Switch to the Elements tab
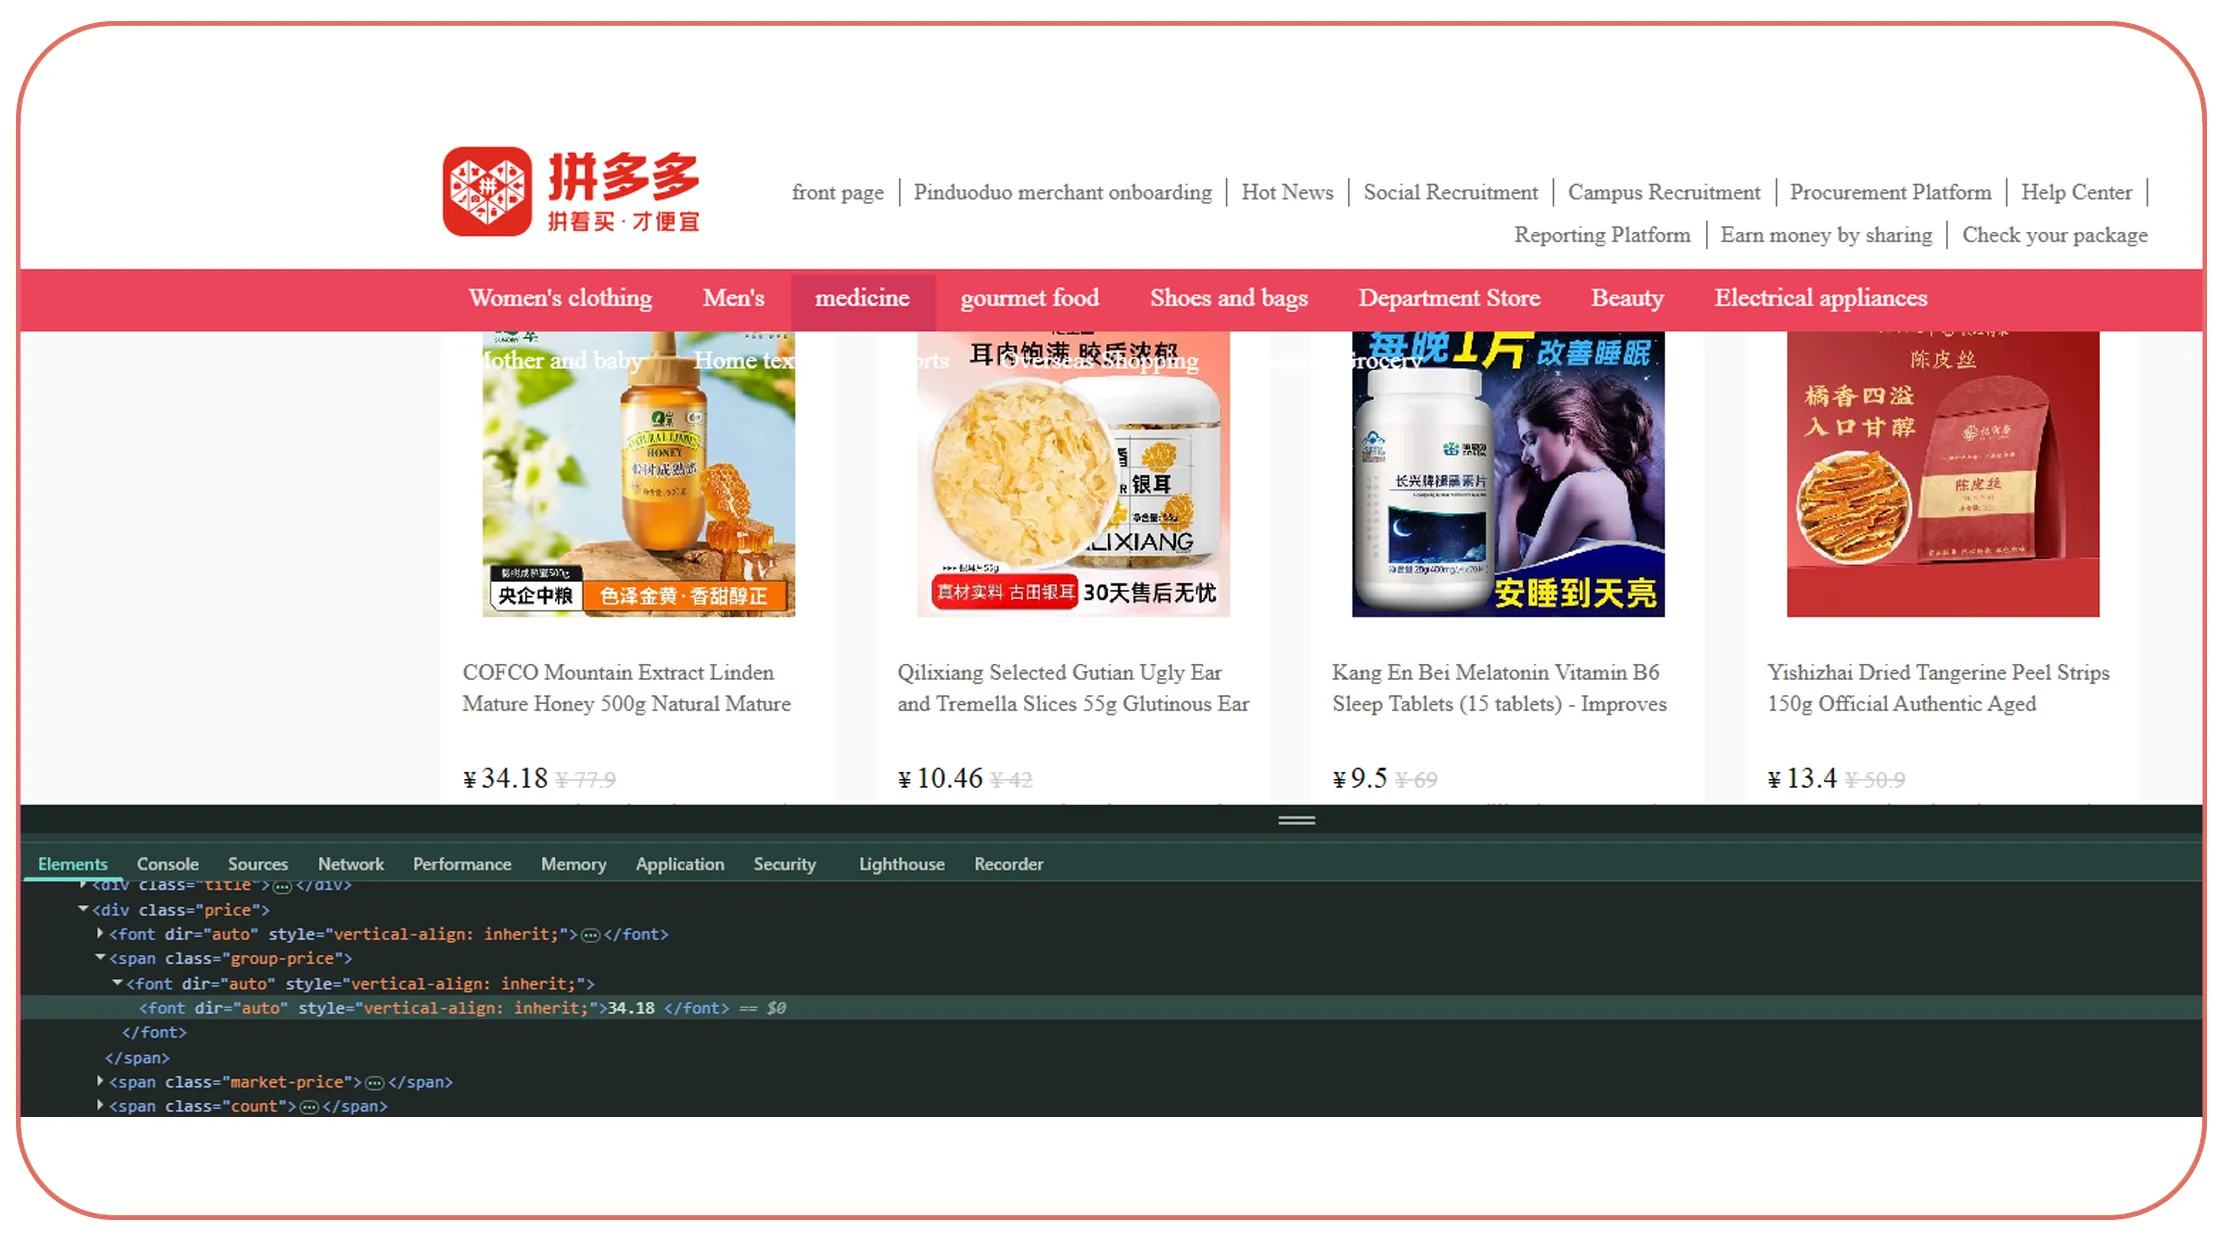This screenshot has height=1240, width=2223. pos(72,864)
